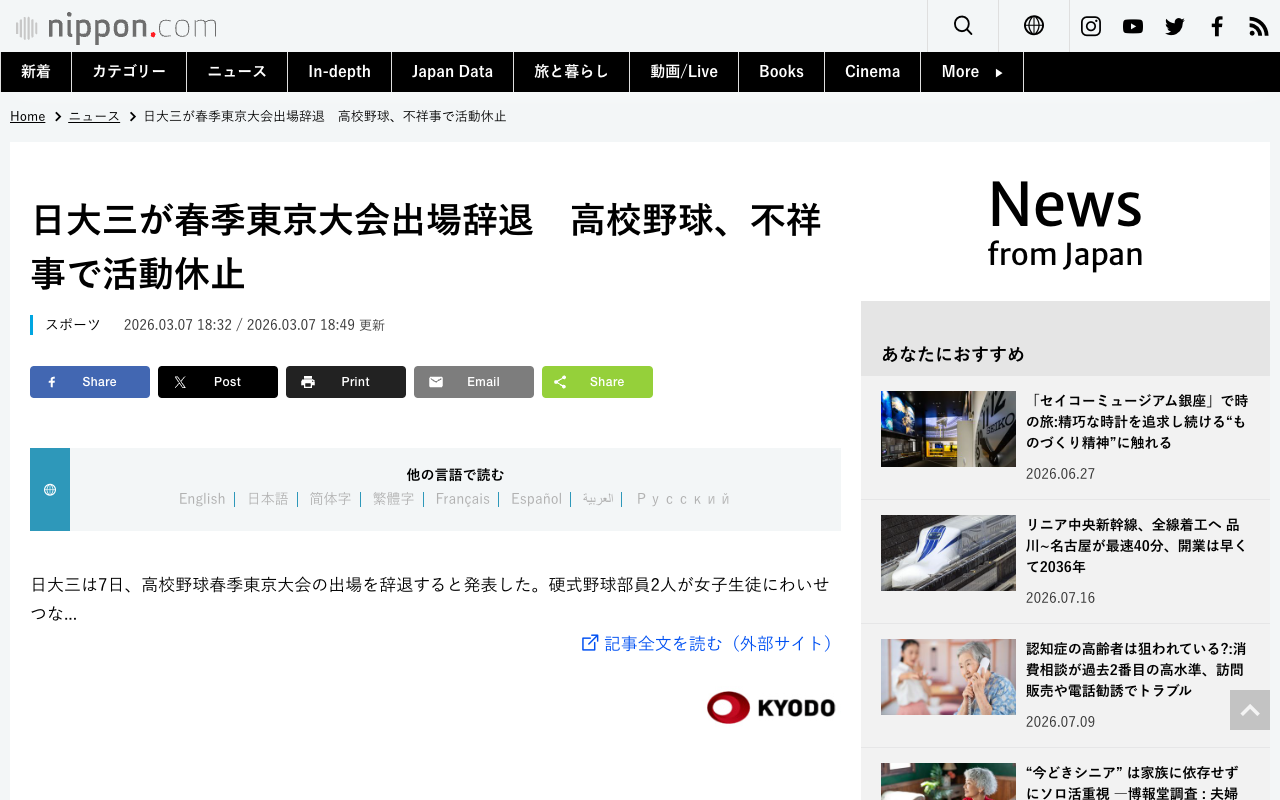Open the maglev train article thumbnail
1280x800 pixels.
coord(948,553)
